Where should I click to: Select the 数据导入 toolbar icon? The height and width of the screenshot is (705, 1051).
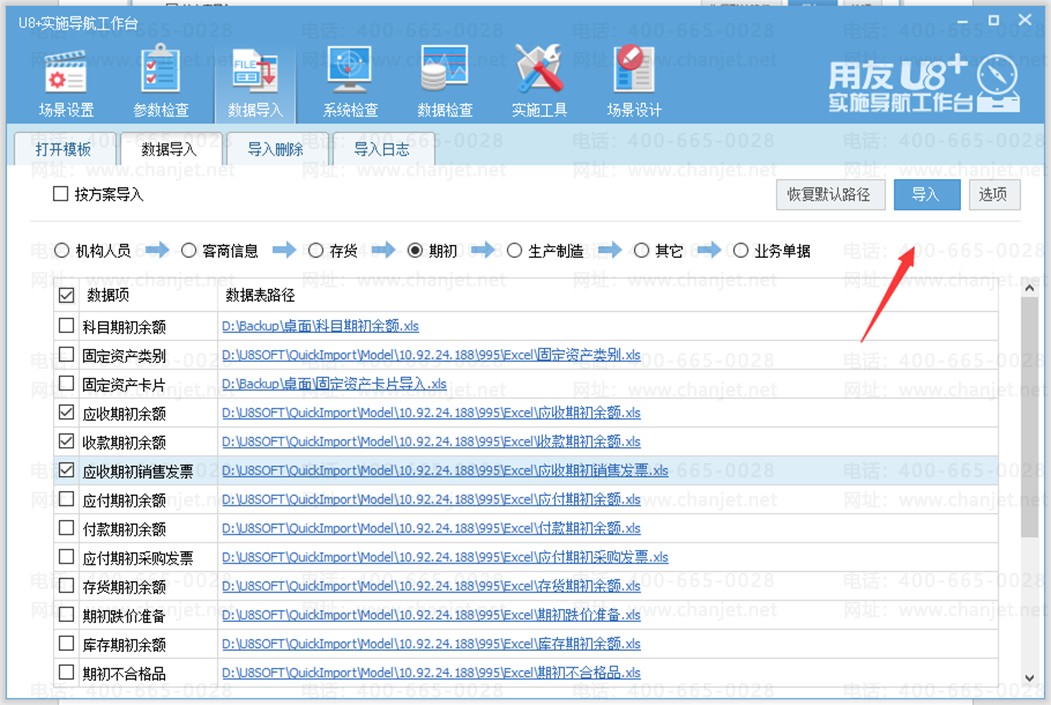[255, 82]
